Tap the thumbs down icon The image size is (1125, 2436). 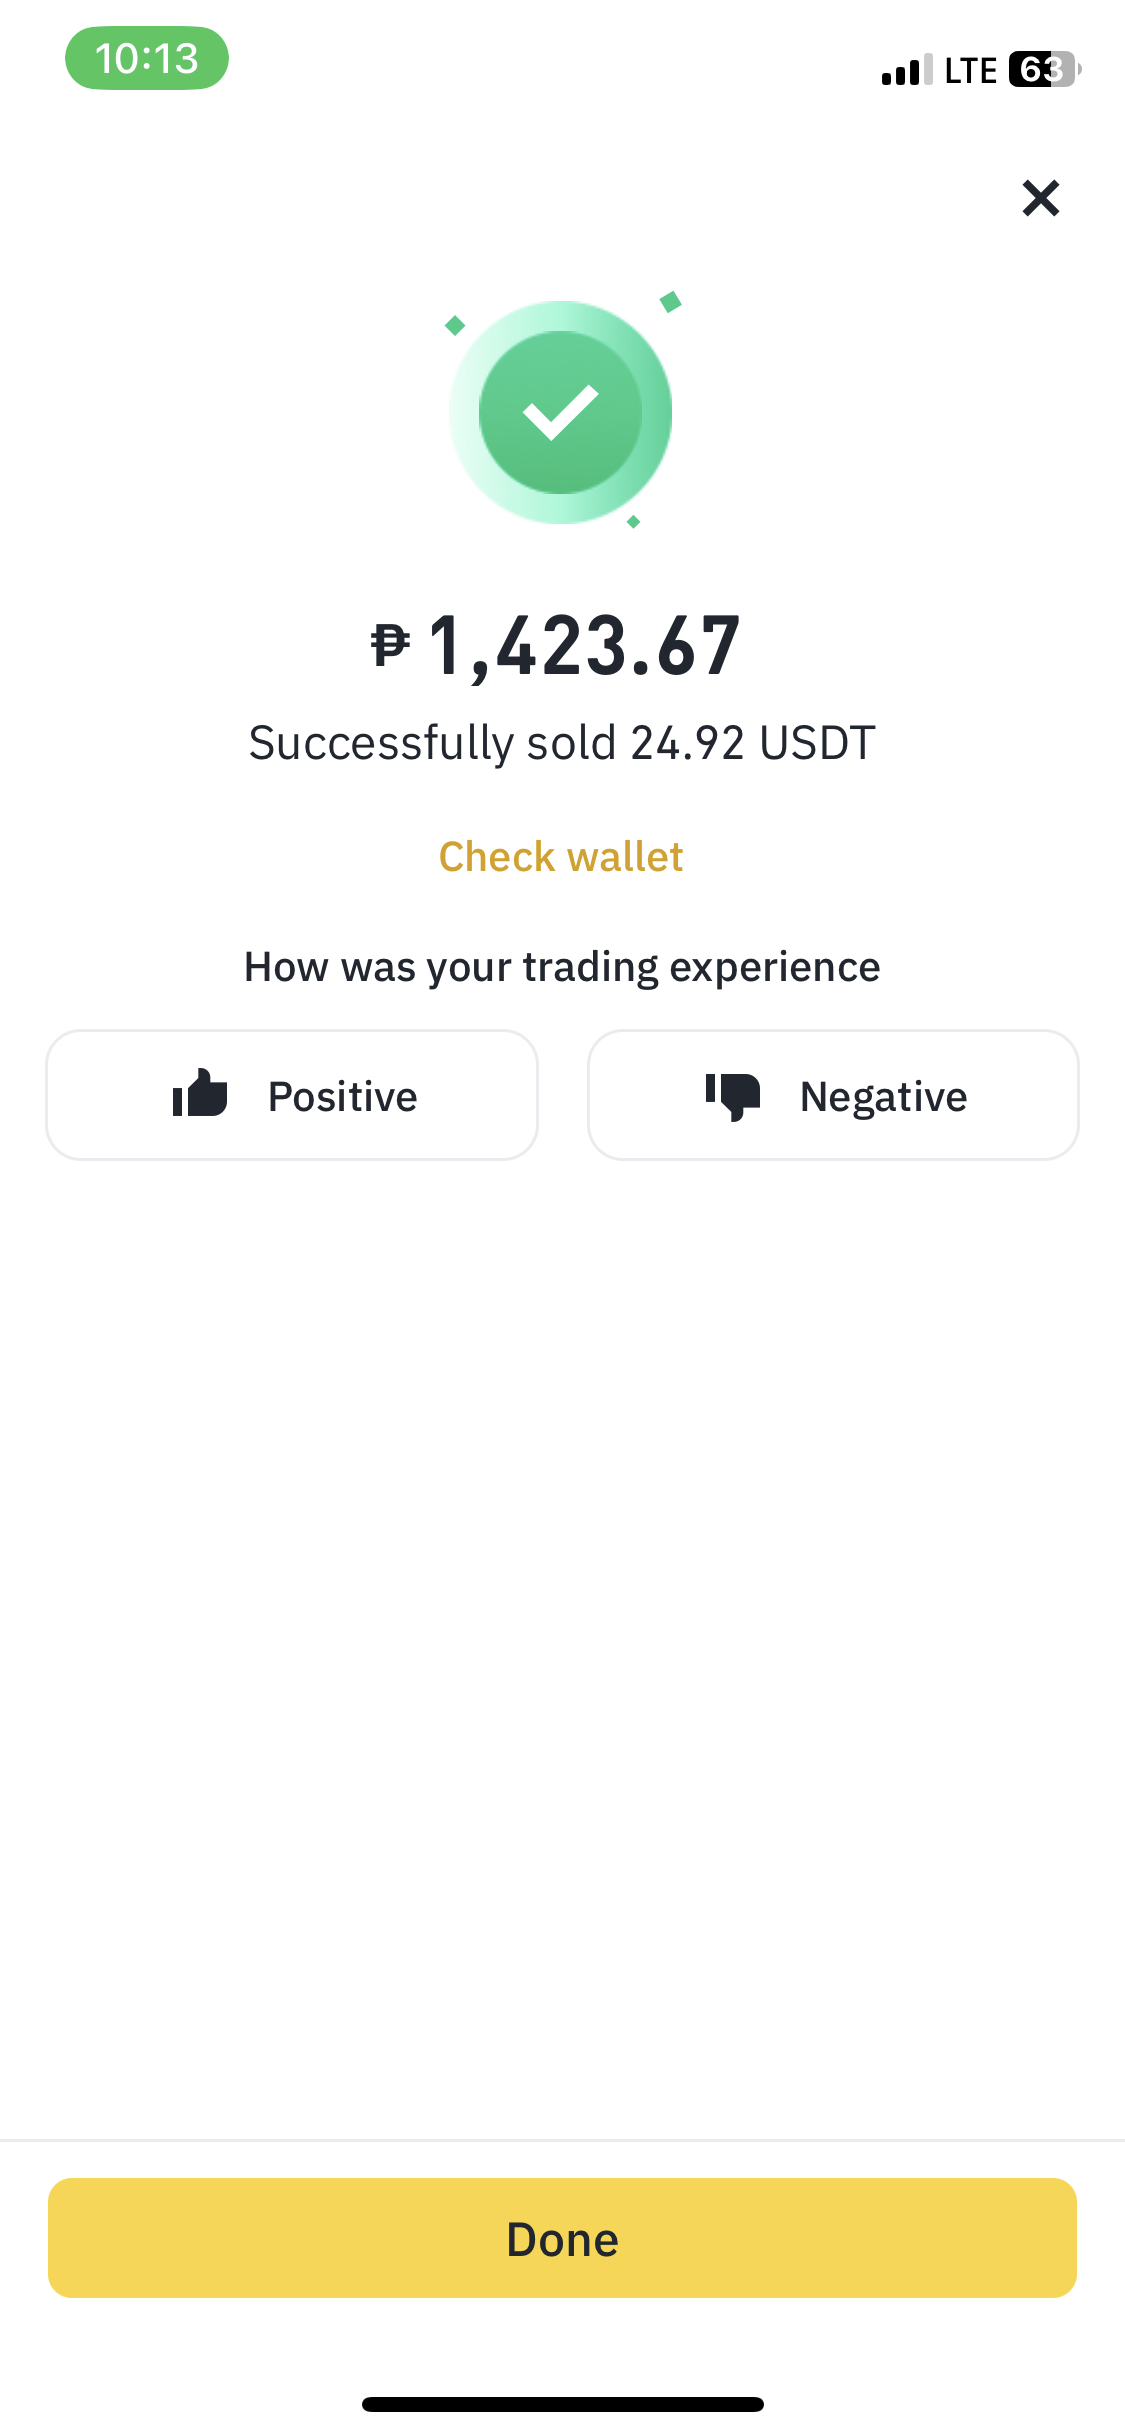click(x=733, y=1097)
